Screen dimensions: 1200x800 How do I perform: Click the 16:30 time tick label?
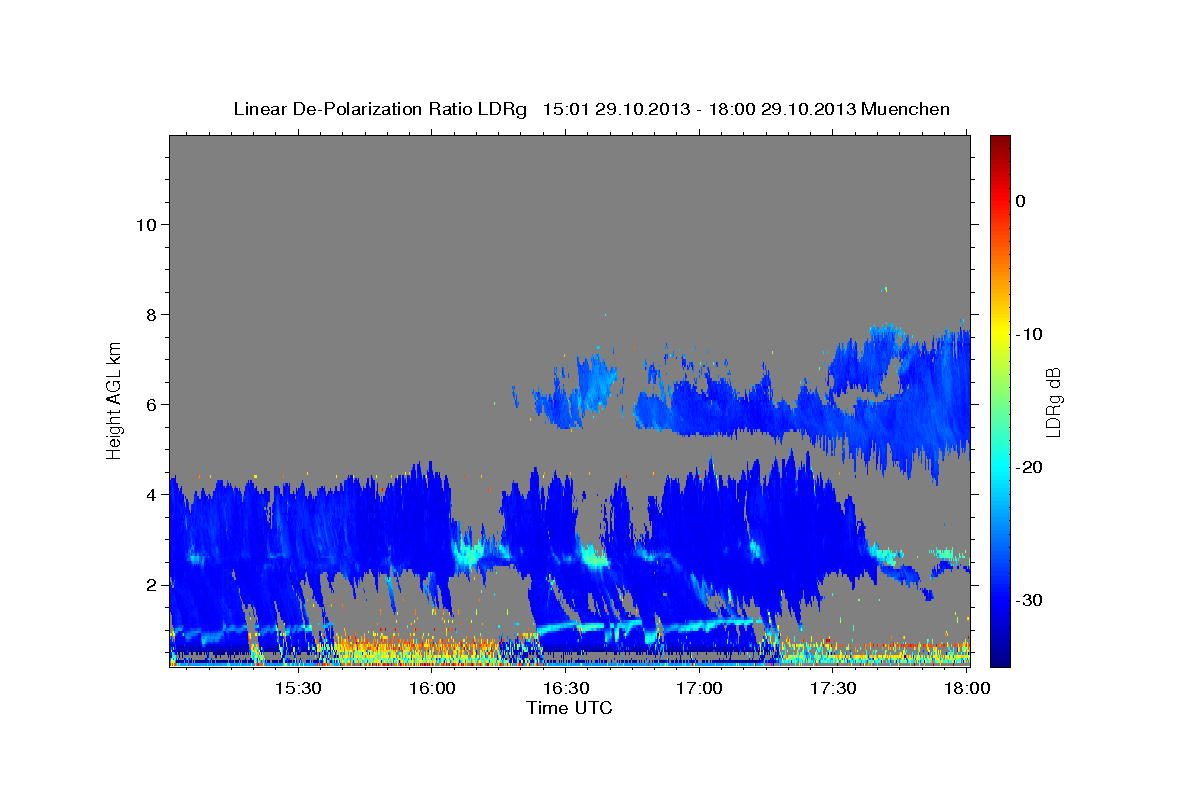tap(566, 689)
